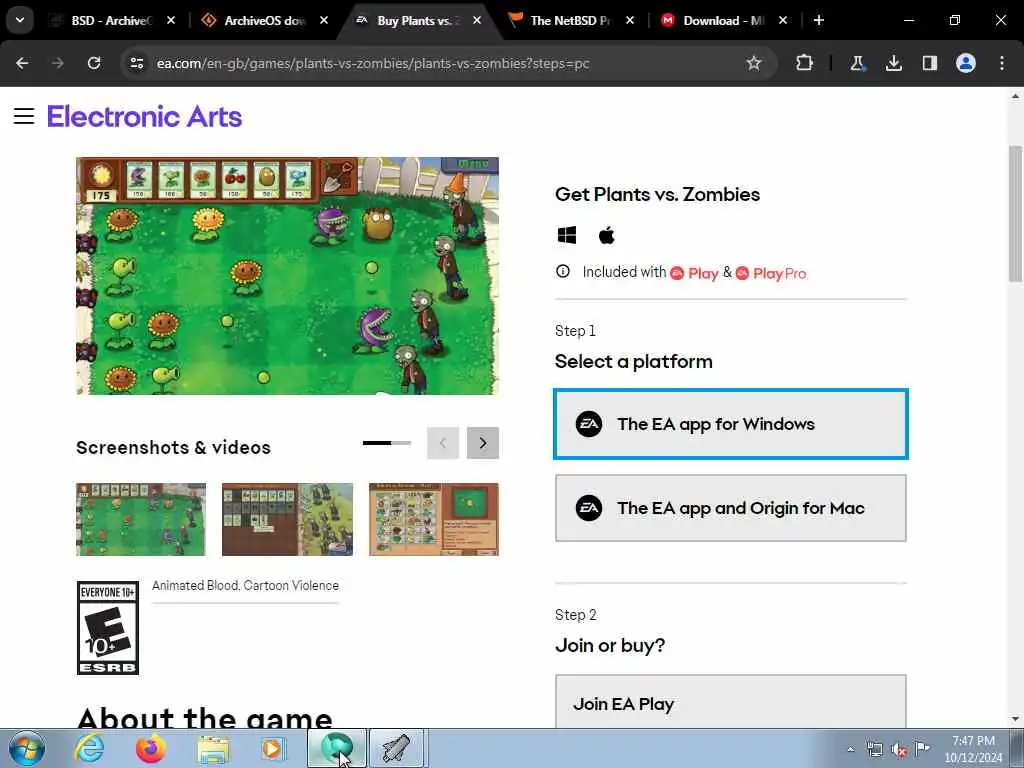Click the Windows platform logo icon

click(x=567, y=235)
